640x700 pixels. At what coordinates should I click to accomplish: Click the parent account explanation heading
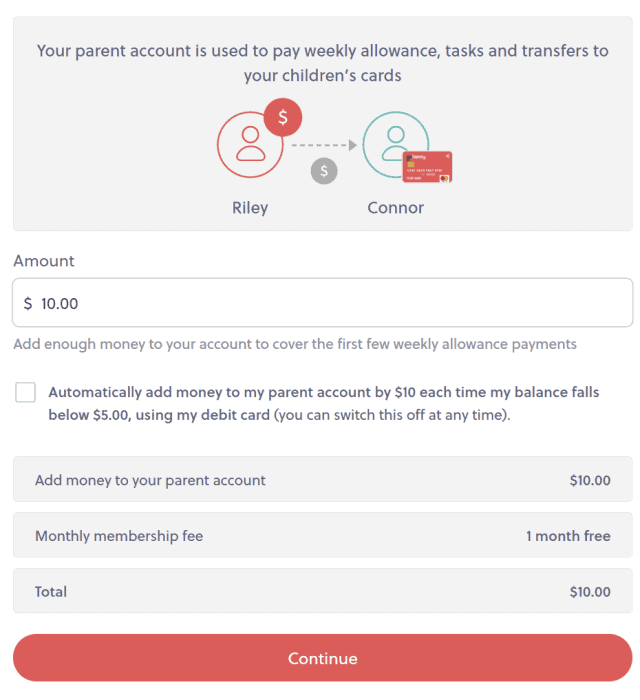322,62
